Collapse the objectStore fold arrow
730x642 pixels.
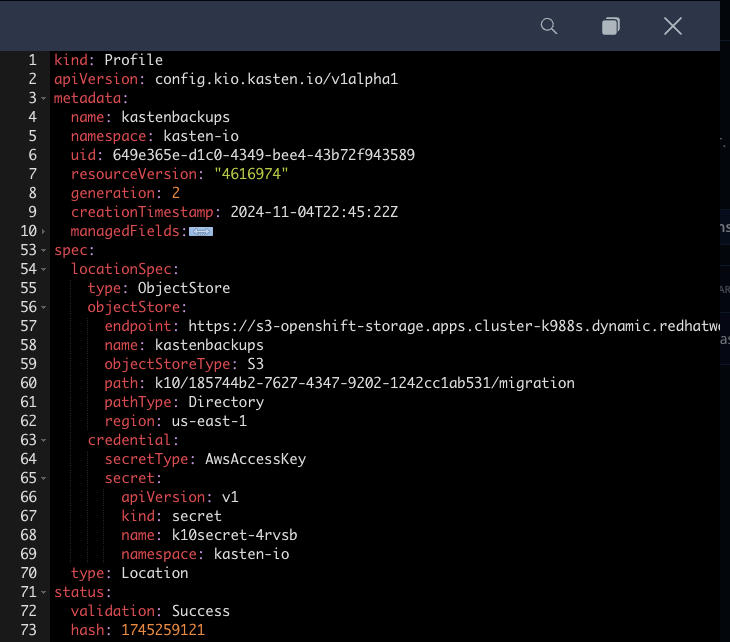coord(43,307)
